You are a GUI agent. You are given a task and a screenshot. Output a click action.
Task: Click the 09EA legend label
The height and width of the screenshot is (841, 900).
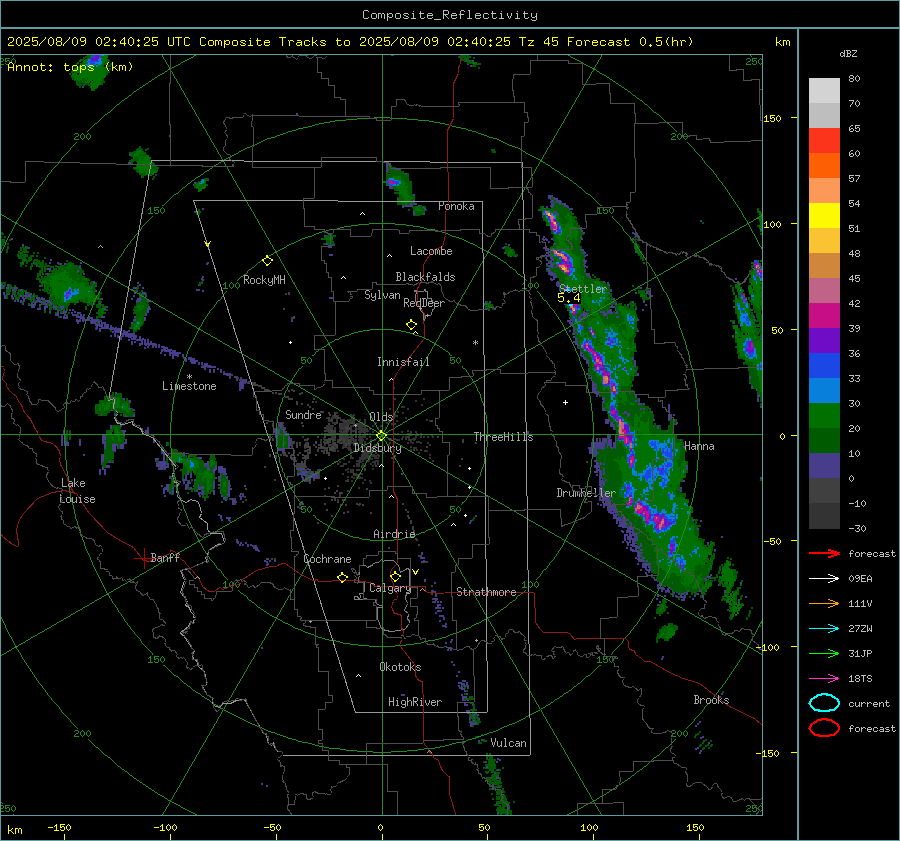pyautogui.click(x=860, y=579)
